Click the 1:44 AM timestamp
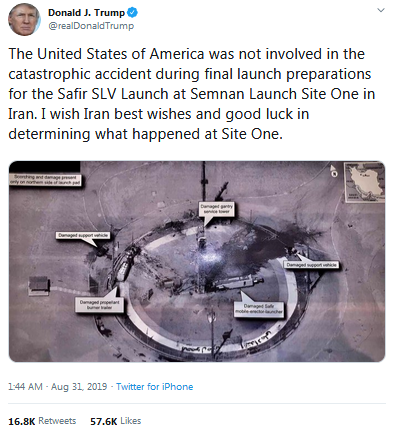Screen dimensions: 395x430 [x=25, y=387]
